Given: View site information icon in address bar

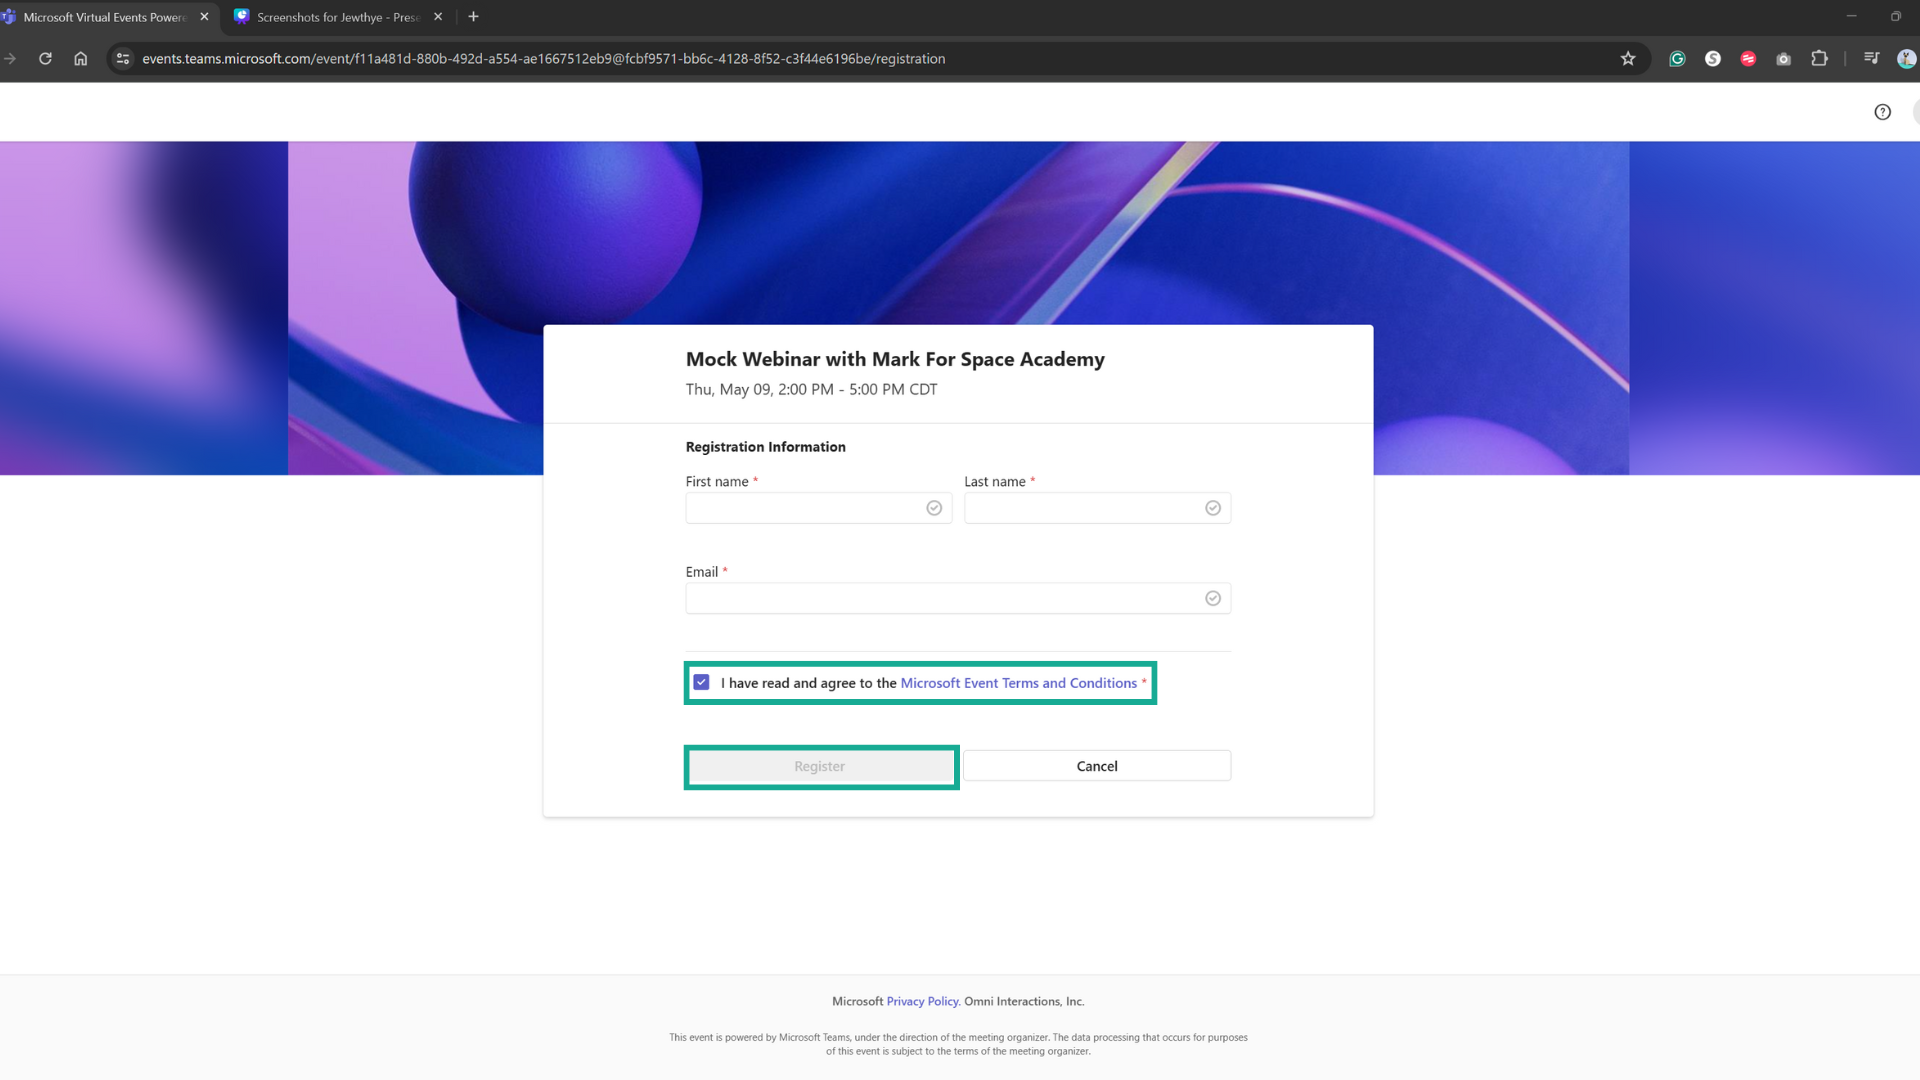Looking at the screenshot, I should (x=123, y=59).
